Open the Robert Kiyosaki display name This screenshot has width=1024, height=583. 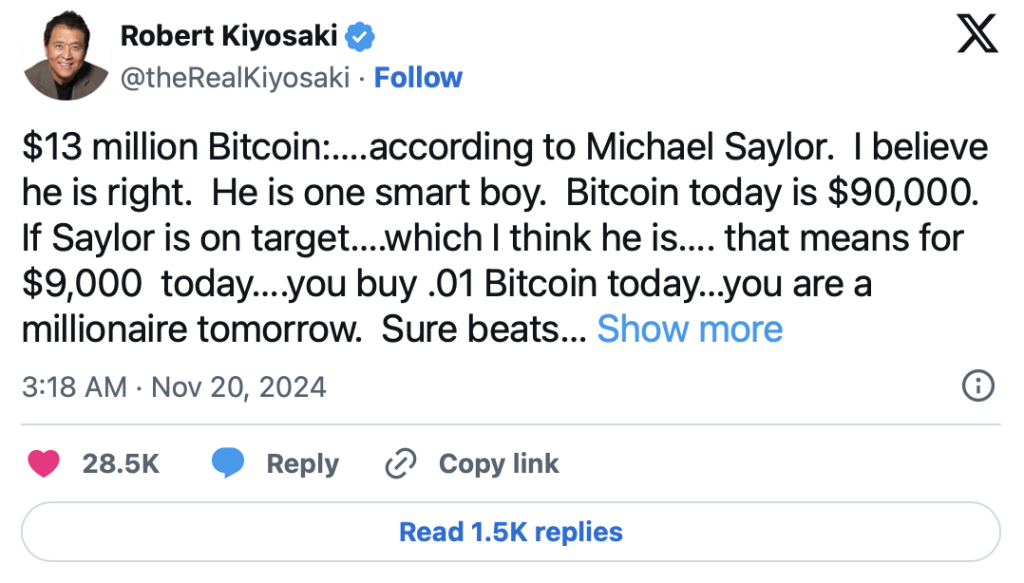tap(230, 37)
